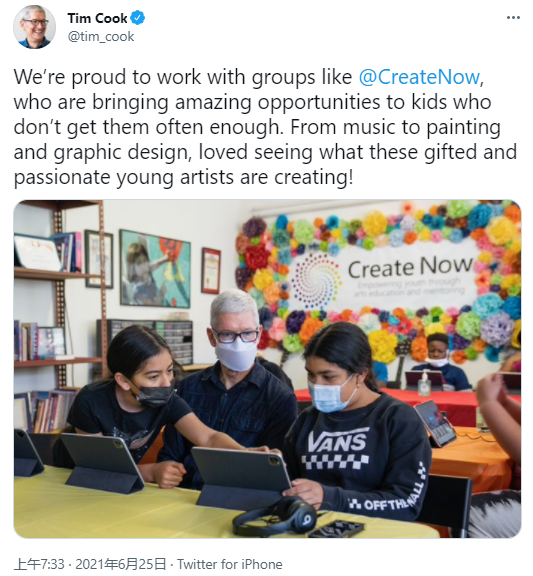533x576 pixels.
Task: Click the spiral Create Now logo in photo
Action: pos(316,281)
